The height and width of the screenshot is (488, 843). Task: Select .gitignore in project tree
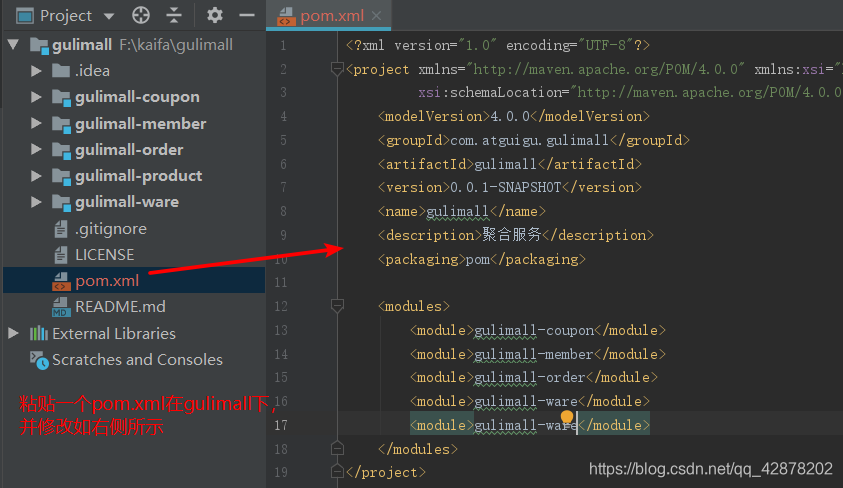111,229
